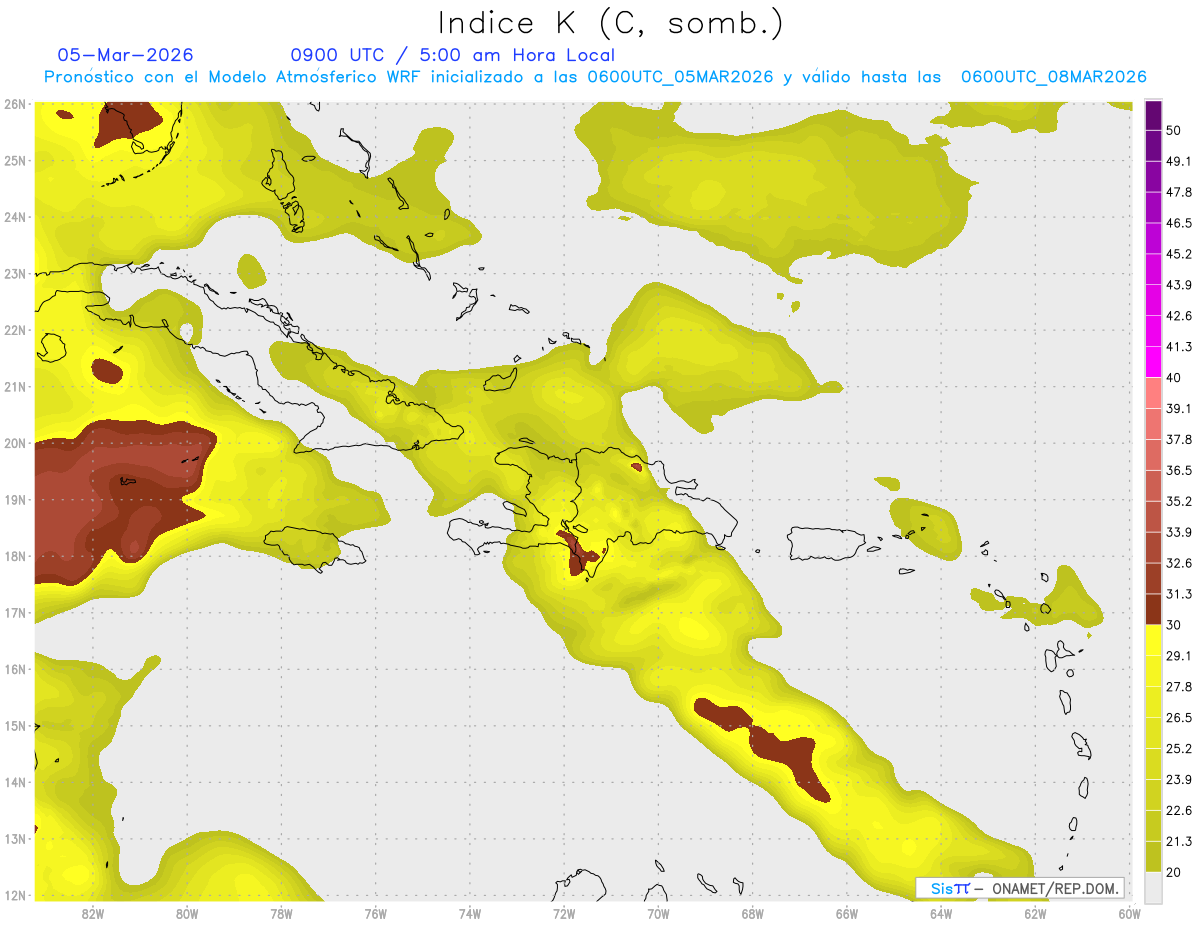
Task: Click the colorbar value '35.2'
Action: (x=1179, y=501)
